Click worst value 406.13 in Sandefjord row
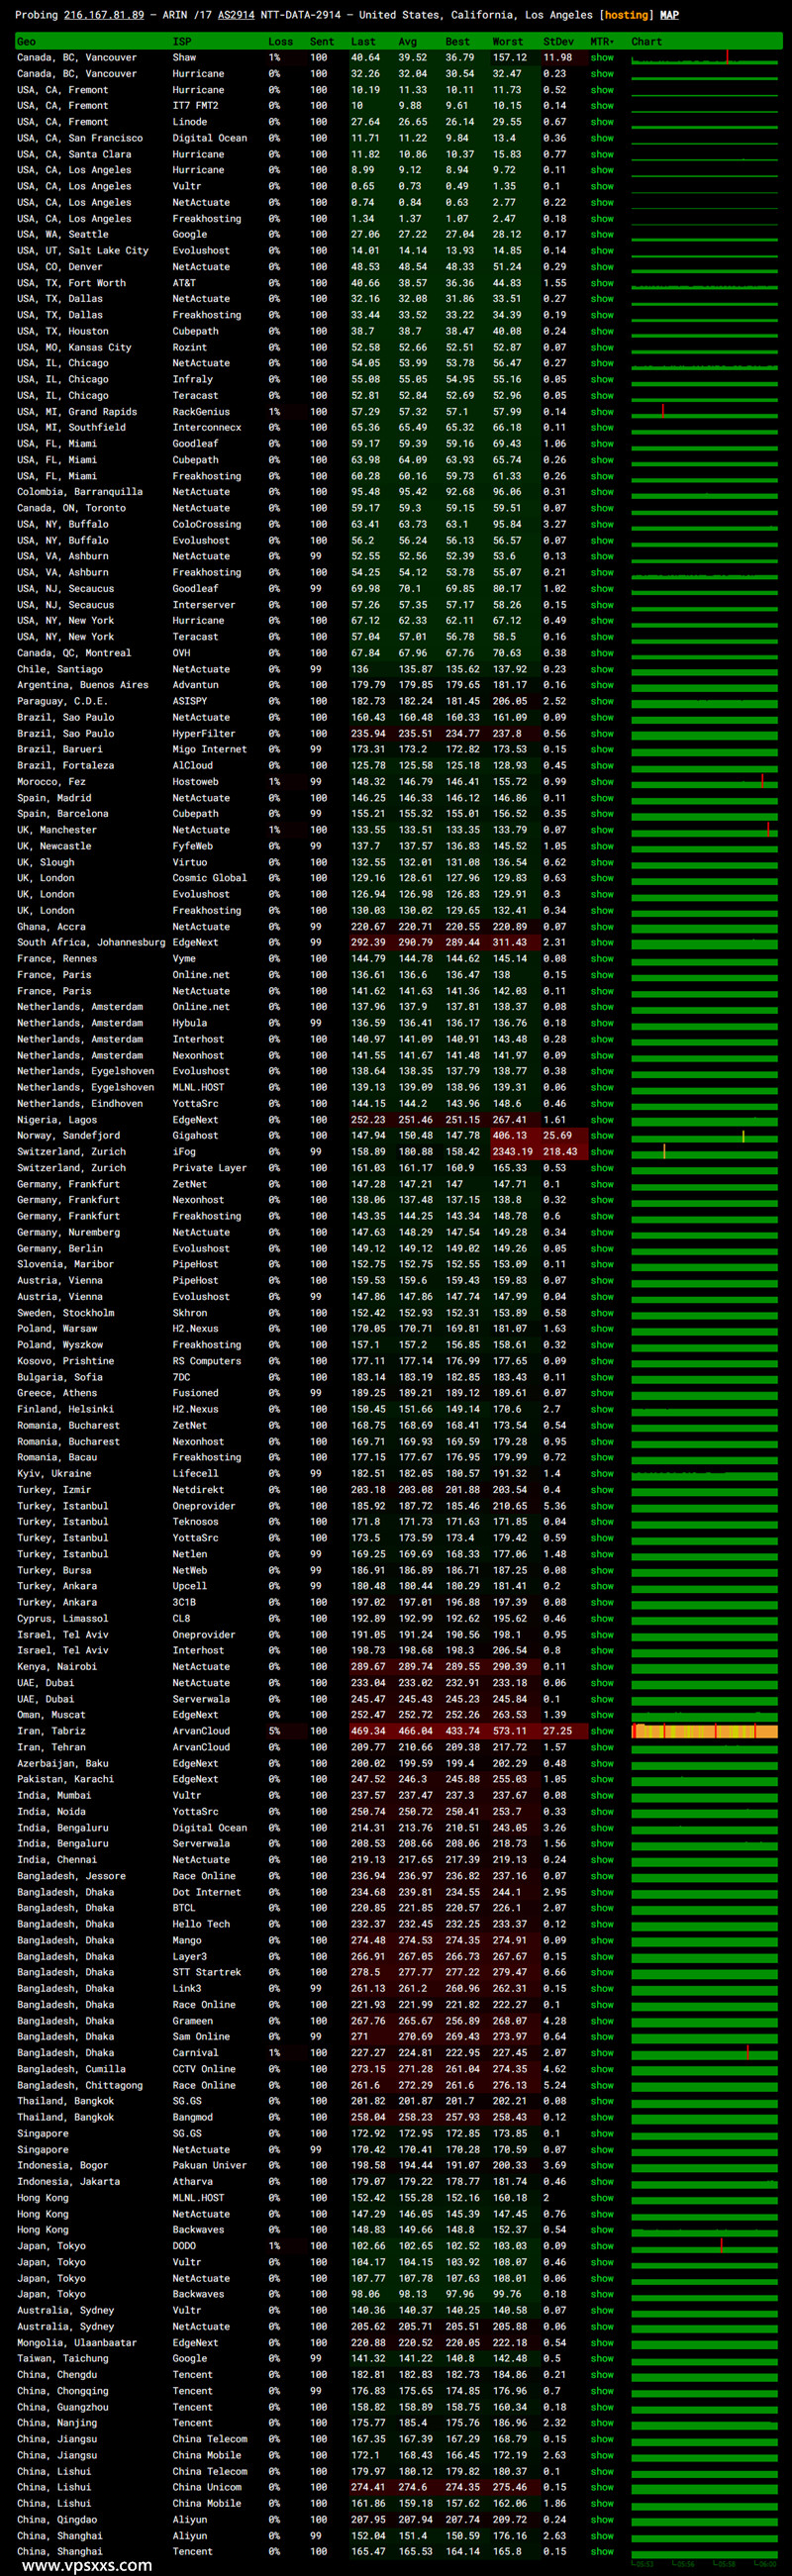The height and width of the screenshot is (2576, 792). (x=509, y=1135)
